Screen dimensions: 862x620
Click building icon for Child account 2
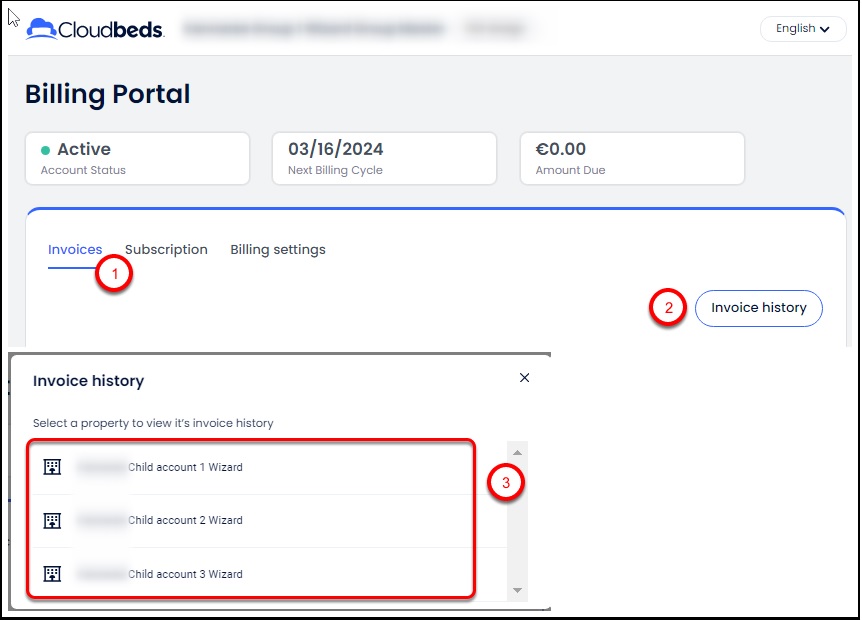click(x=53, y=520)
